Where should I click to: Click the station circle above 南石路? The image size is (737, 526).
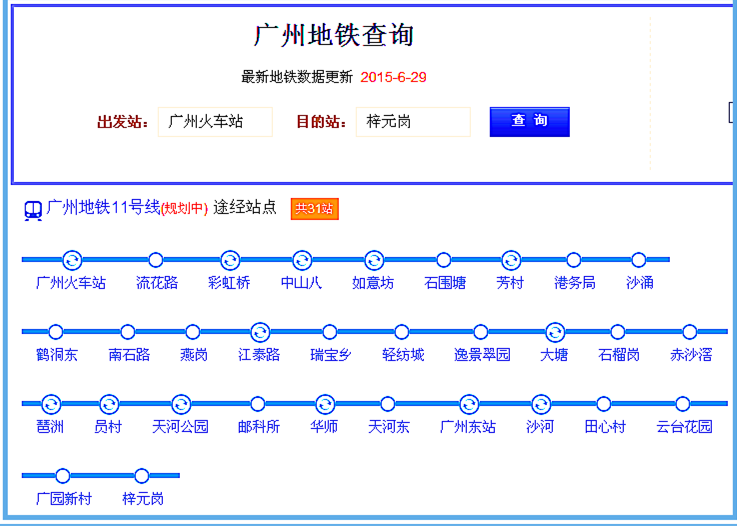coord(127,332)
